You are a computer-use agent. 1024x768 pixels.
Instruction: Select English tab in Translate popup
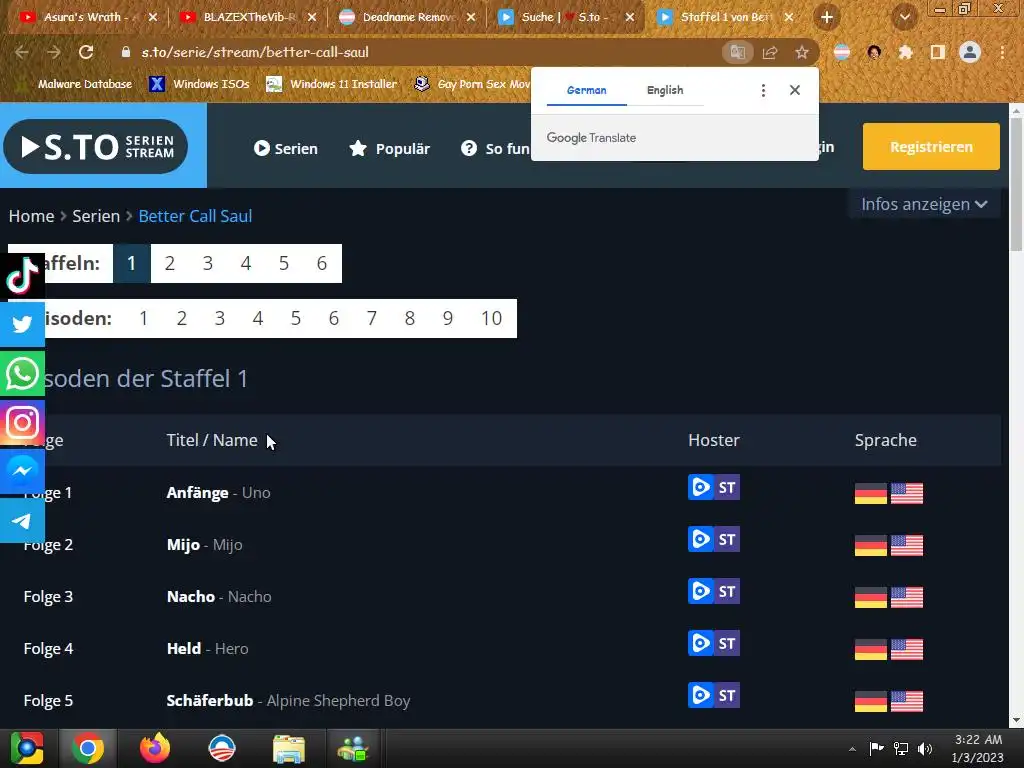coord(665,90)
